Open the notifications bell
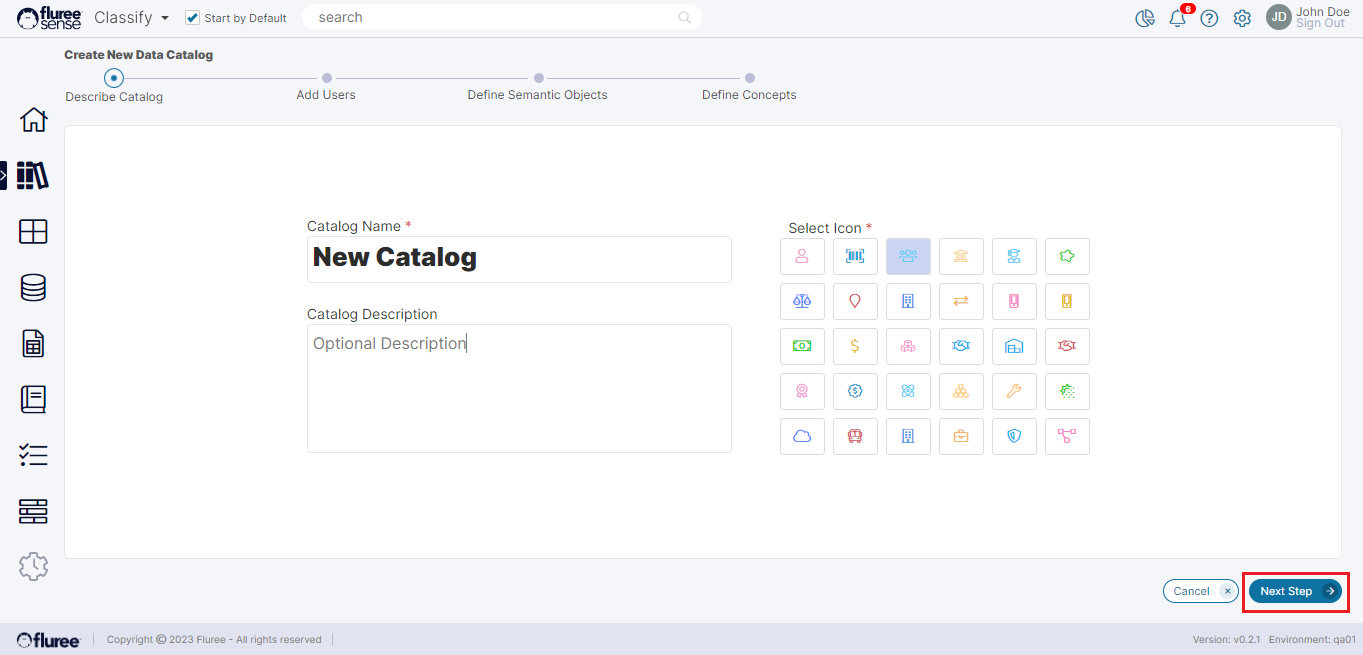 pyautogui.click(x=1177, y=18)
